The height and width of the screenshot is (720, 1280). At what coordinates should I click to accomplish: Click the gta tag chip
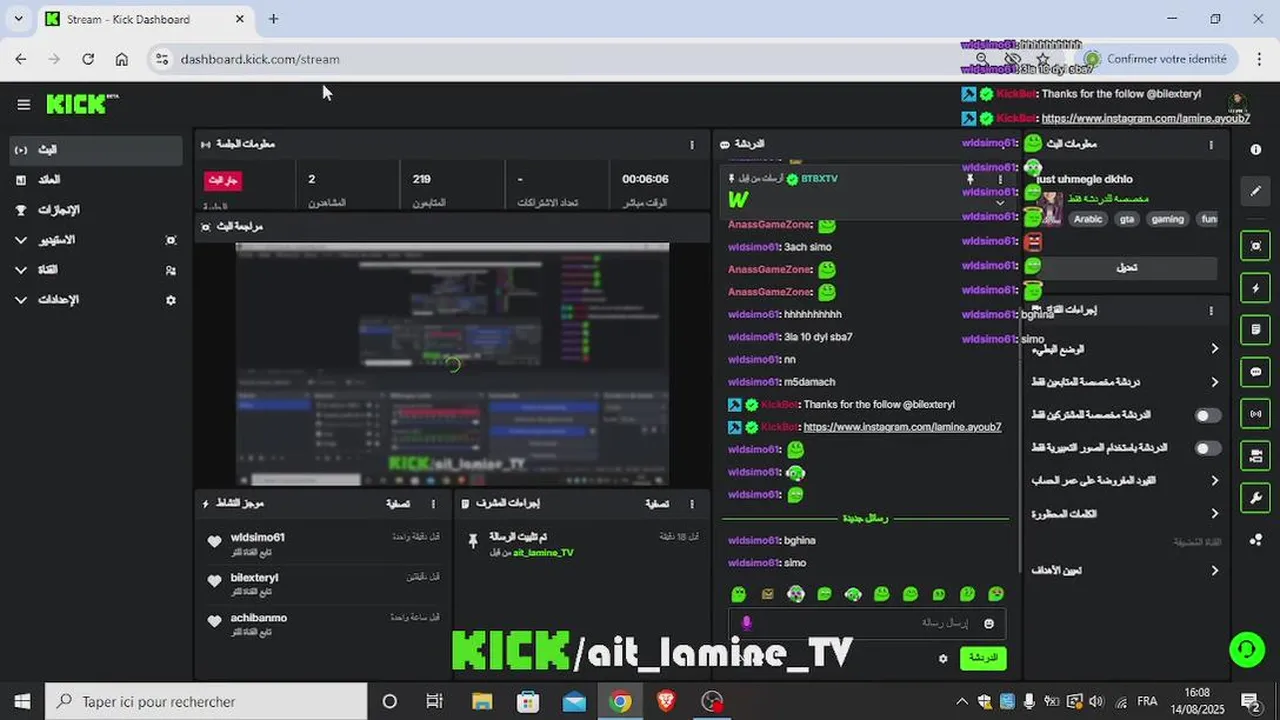[x=1127, y=219]
